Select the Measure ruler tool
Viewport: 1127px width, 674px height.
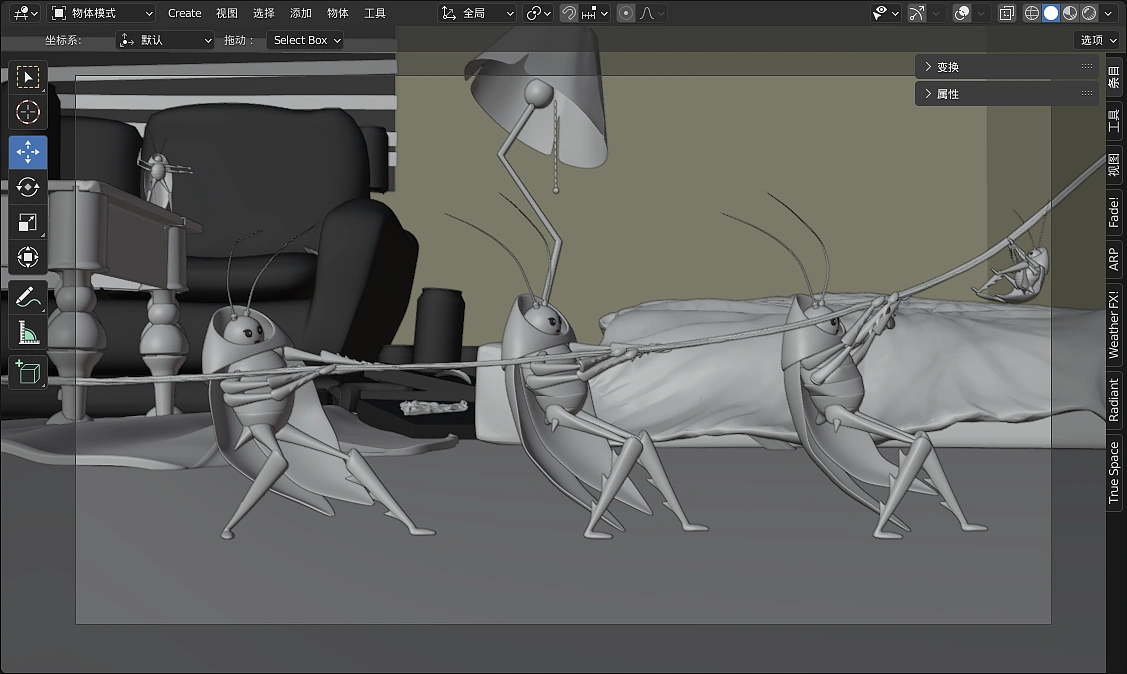(x=28, y=333)
